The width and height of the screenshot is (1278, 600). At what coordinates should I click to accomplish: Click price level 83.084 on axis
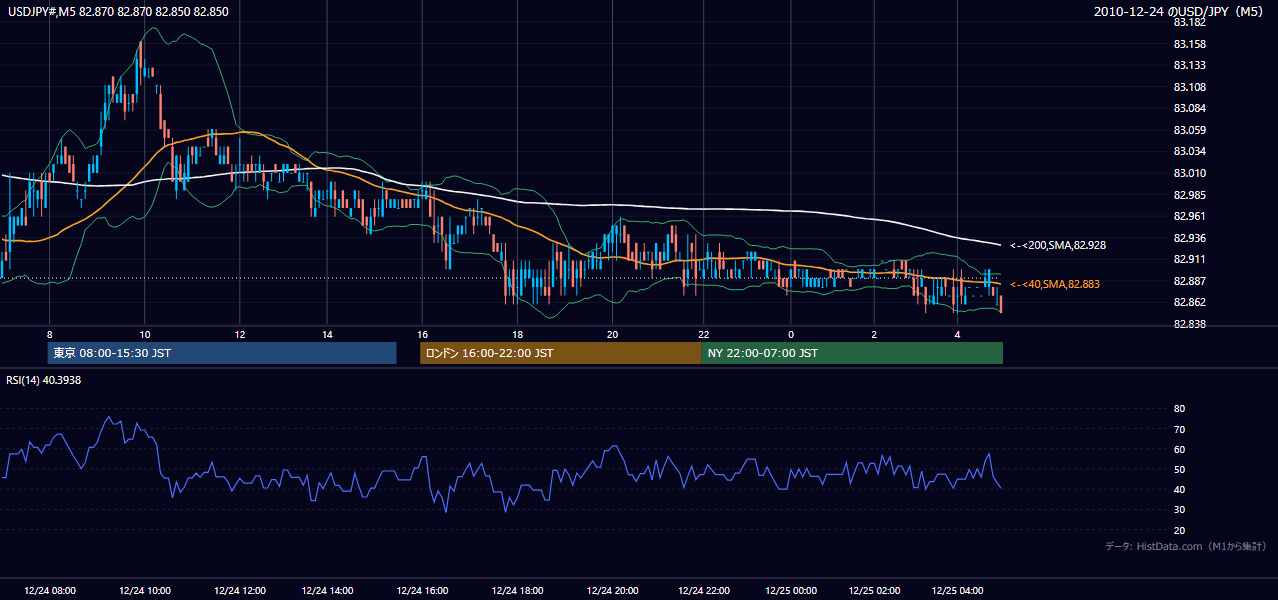pos(1190,108)
